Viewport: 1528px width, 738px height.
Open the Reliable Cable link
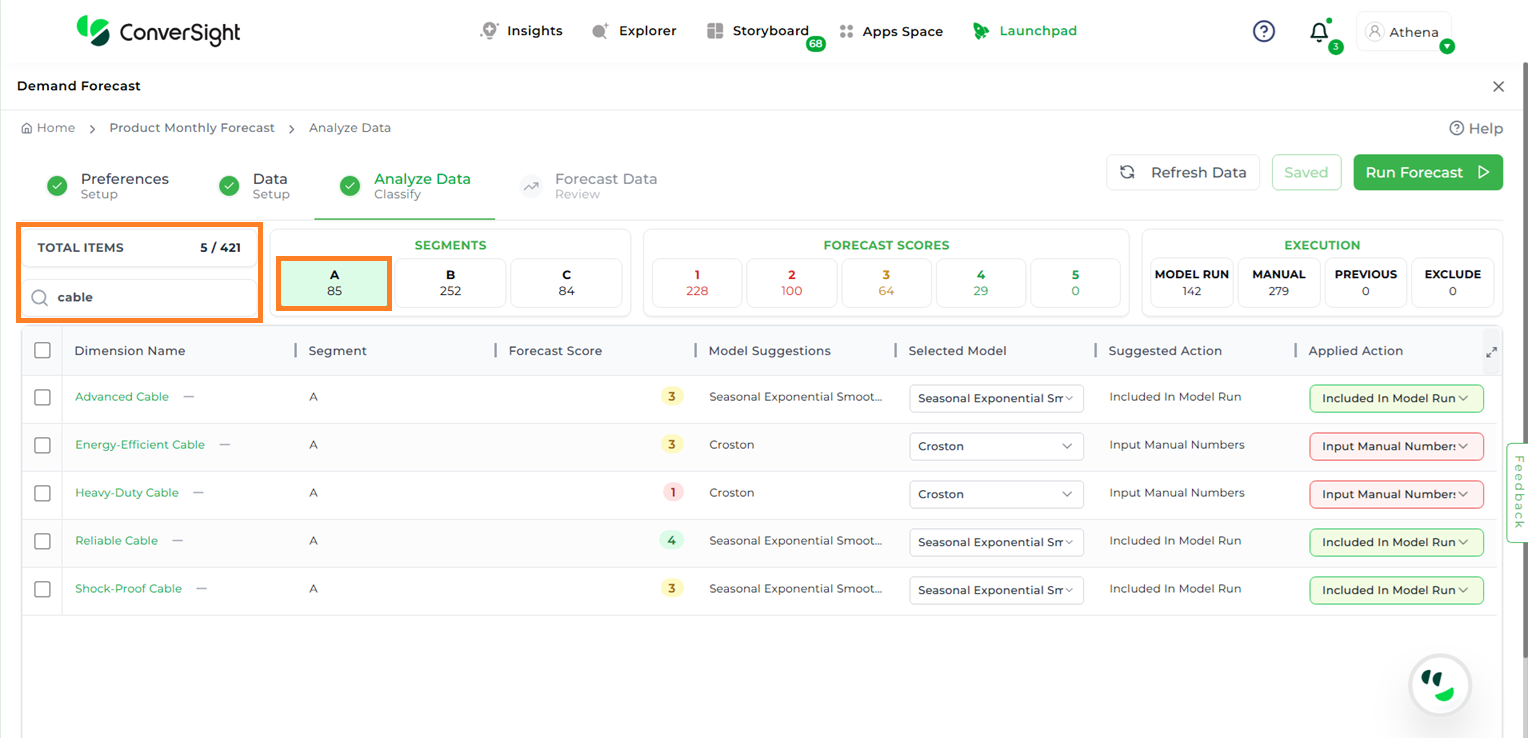[x=116, y=541]
